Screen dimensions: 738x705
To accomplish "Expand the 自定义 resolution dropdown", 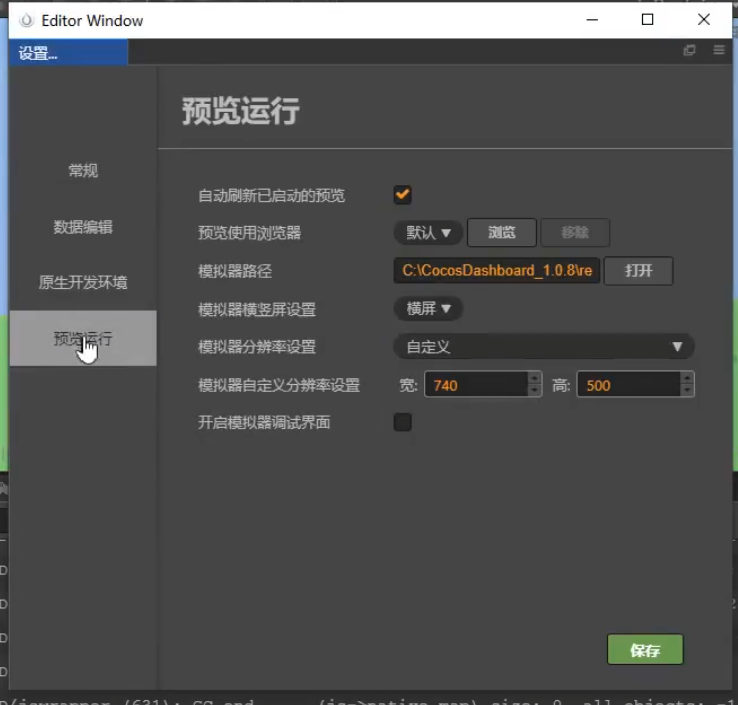I will point(544,347).
